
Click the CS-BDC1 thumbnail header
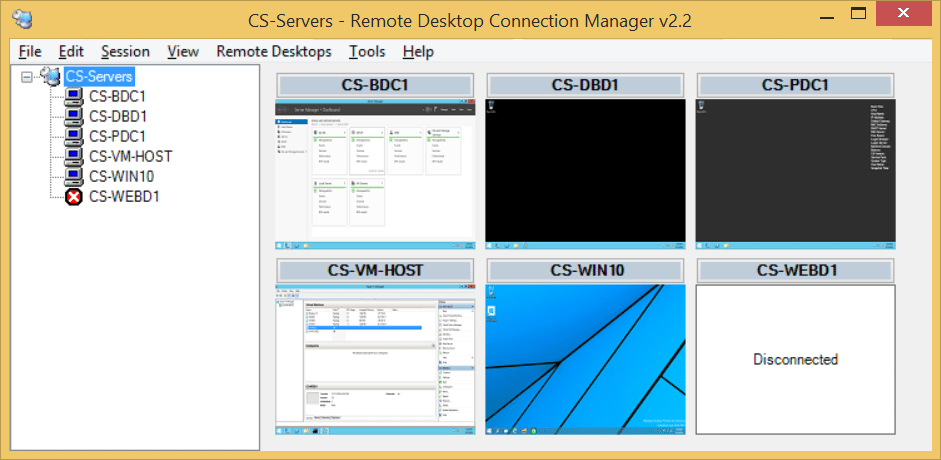tap(375, 85)
